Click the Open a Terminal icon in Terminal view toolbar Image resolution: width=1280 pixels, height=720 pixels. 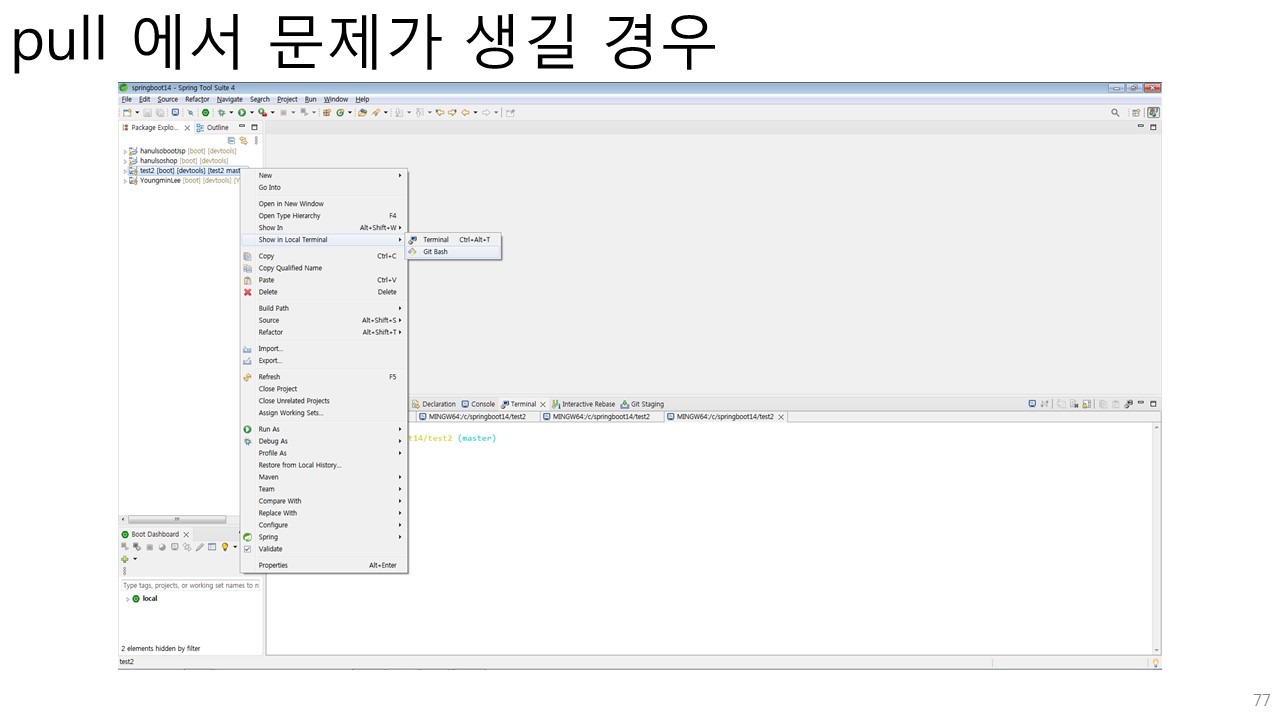[x=1032, y=404]
